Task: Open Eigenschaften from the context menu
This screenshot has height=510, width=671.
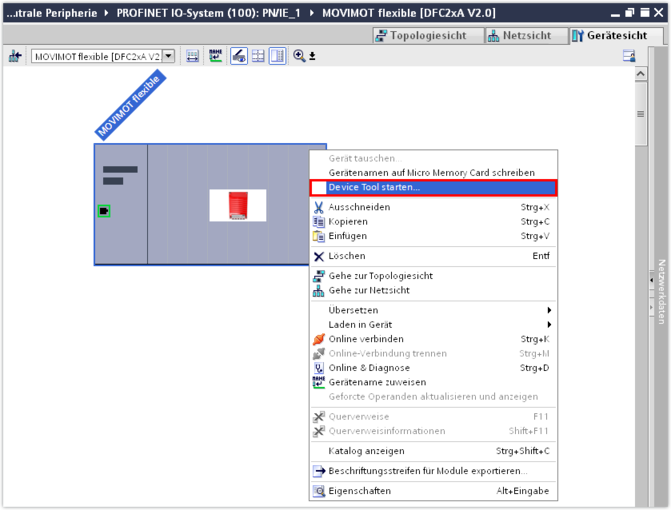Action: (360, 491)
